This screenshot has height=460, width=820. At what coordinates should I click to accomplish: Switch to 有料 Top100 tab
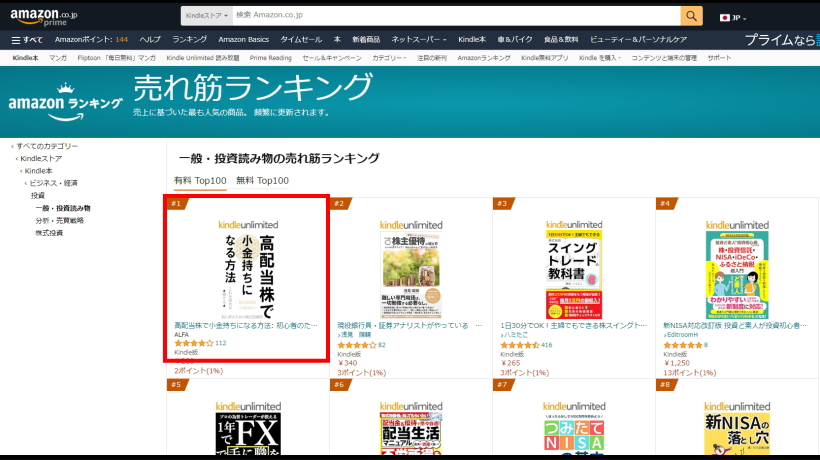pos(200,180)
